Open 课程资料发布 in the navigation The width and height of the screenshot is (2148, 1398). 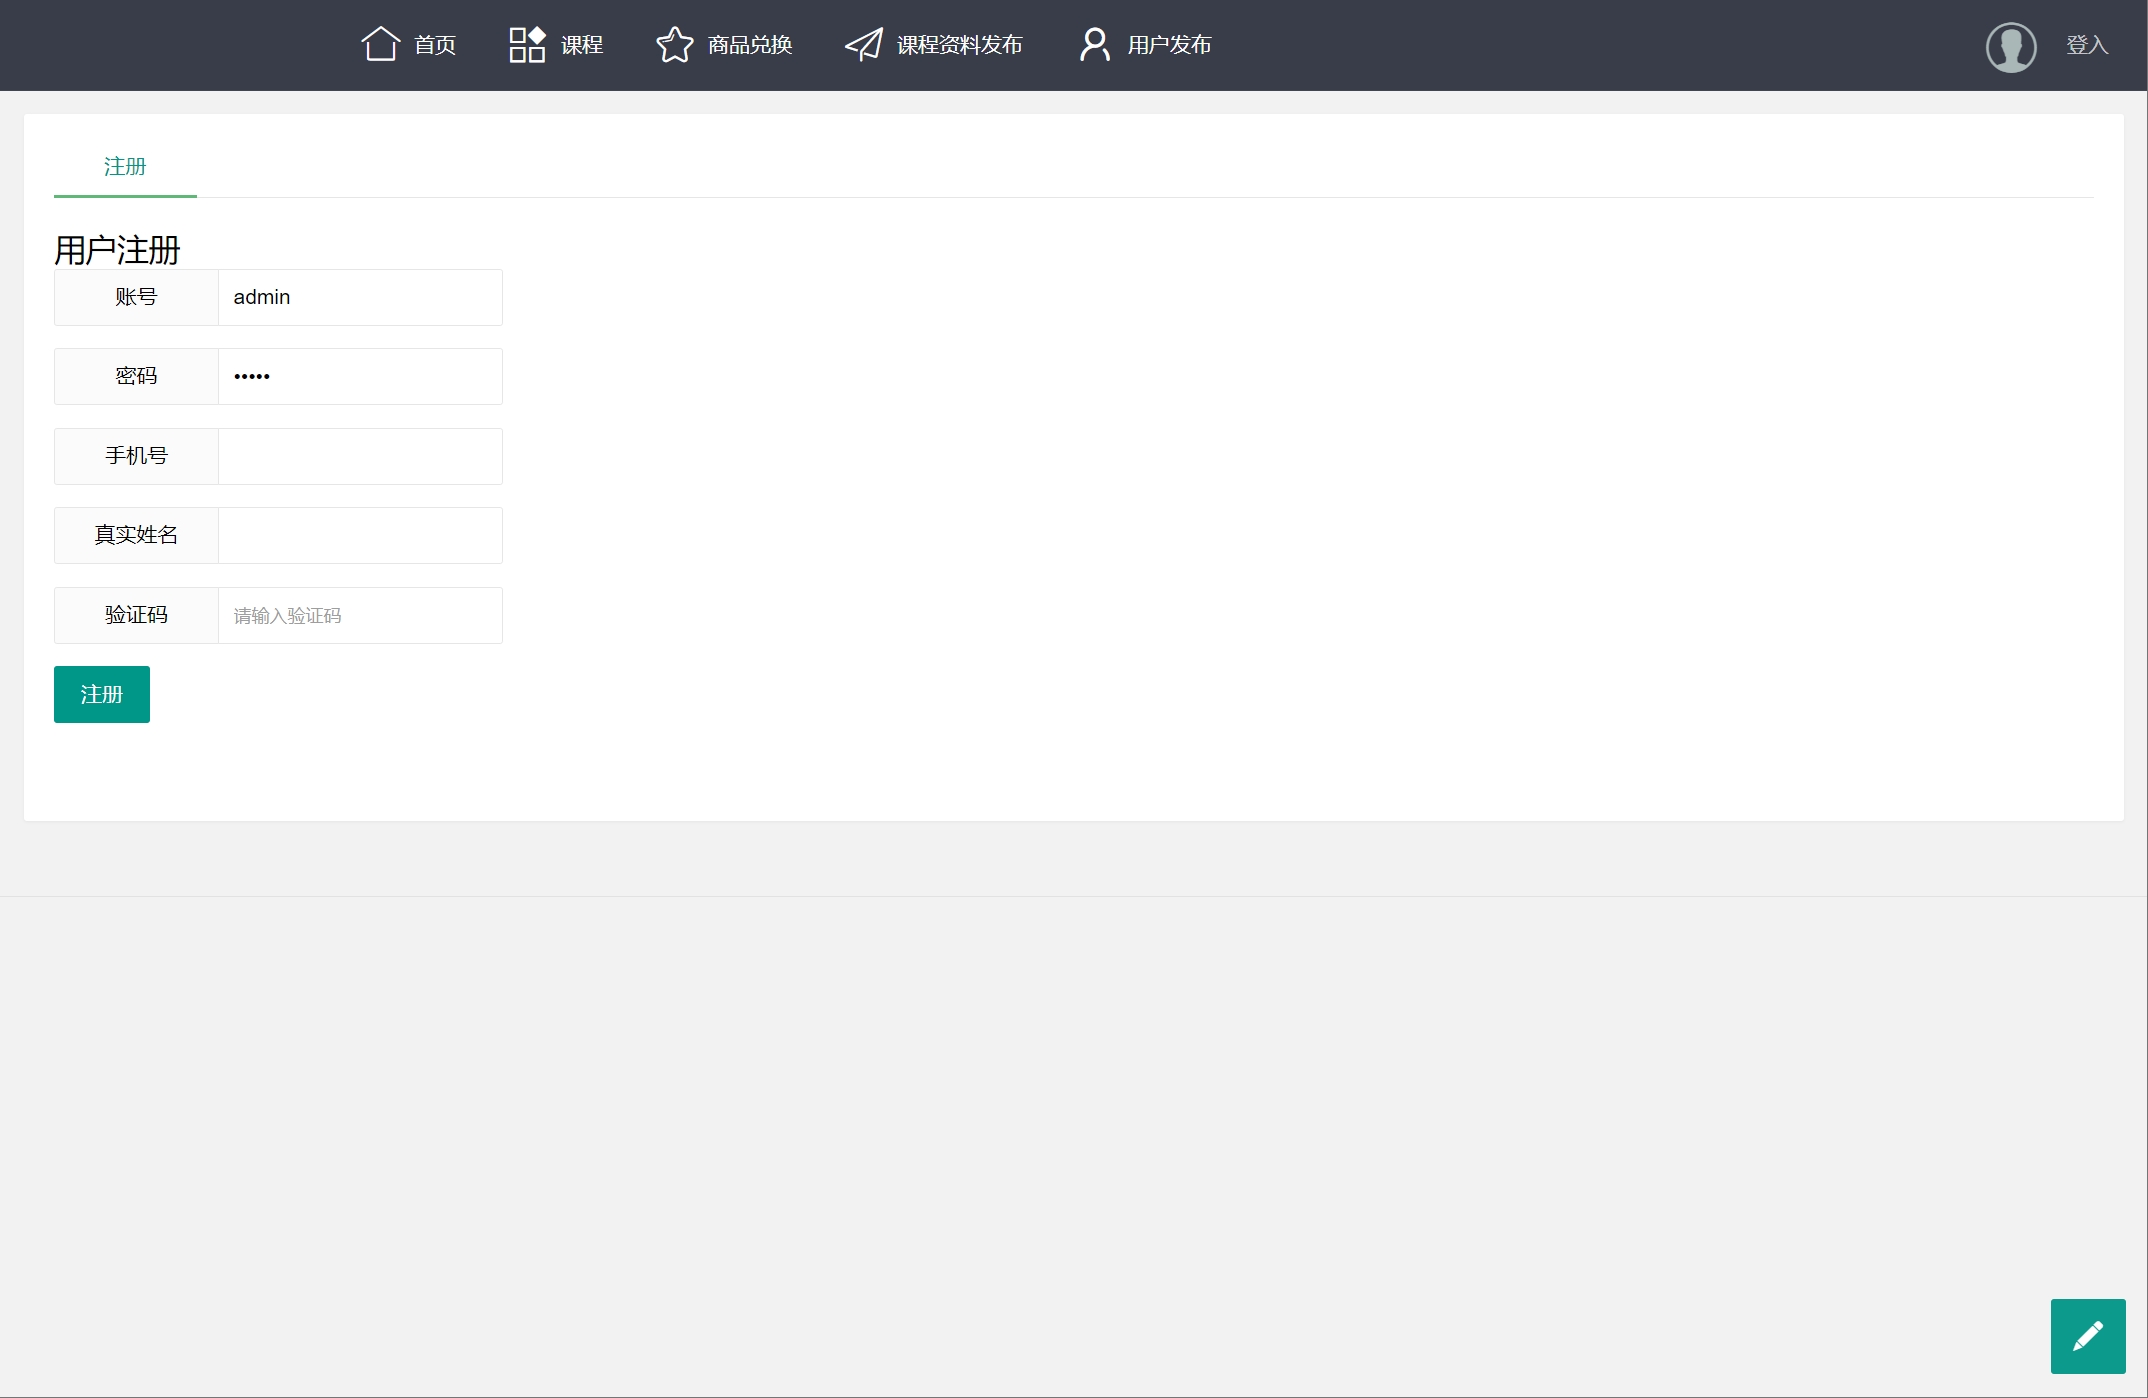[x=959, y=45]
